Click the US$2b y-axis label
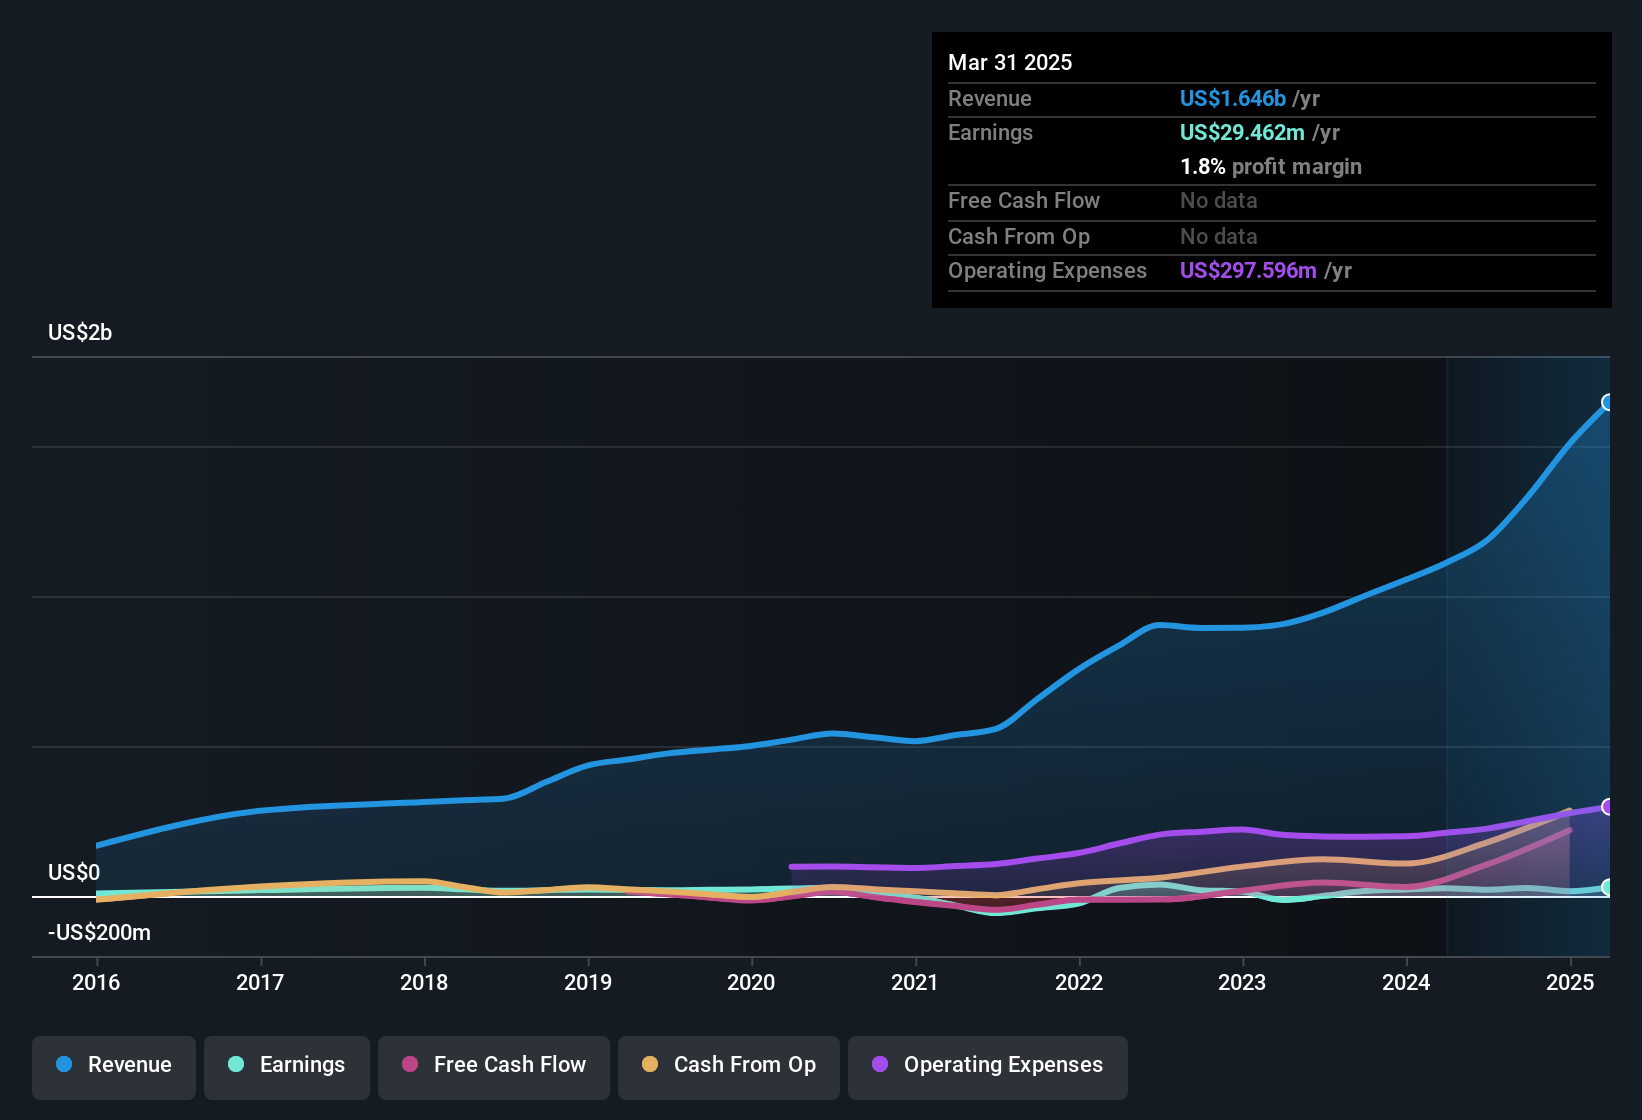 click(80, 332)
